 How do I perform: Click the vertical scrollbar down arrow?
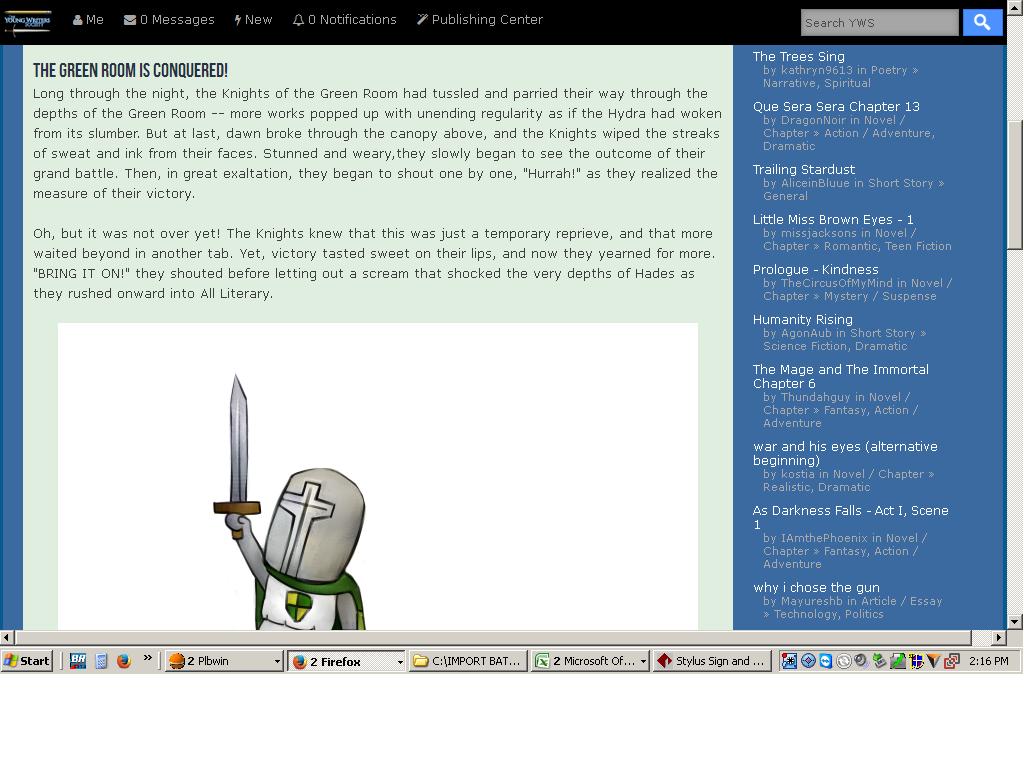[x=1014, y=622]
